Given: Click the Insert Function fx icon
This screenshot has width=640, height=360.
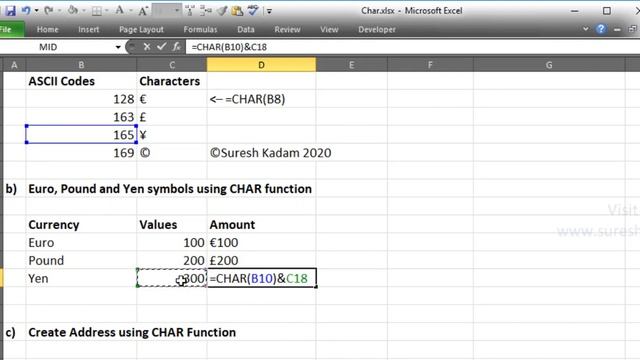Looking at the screenshot, I should click(176, 47).
